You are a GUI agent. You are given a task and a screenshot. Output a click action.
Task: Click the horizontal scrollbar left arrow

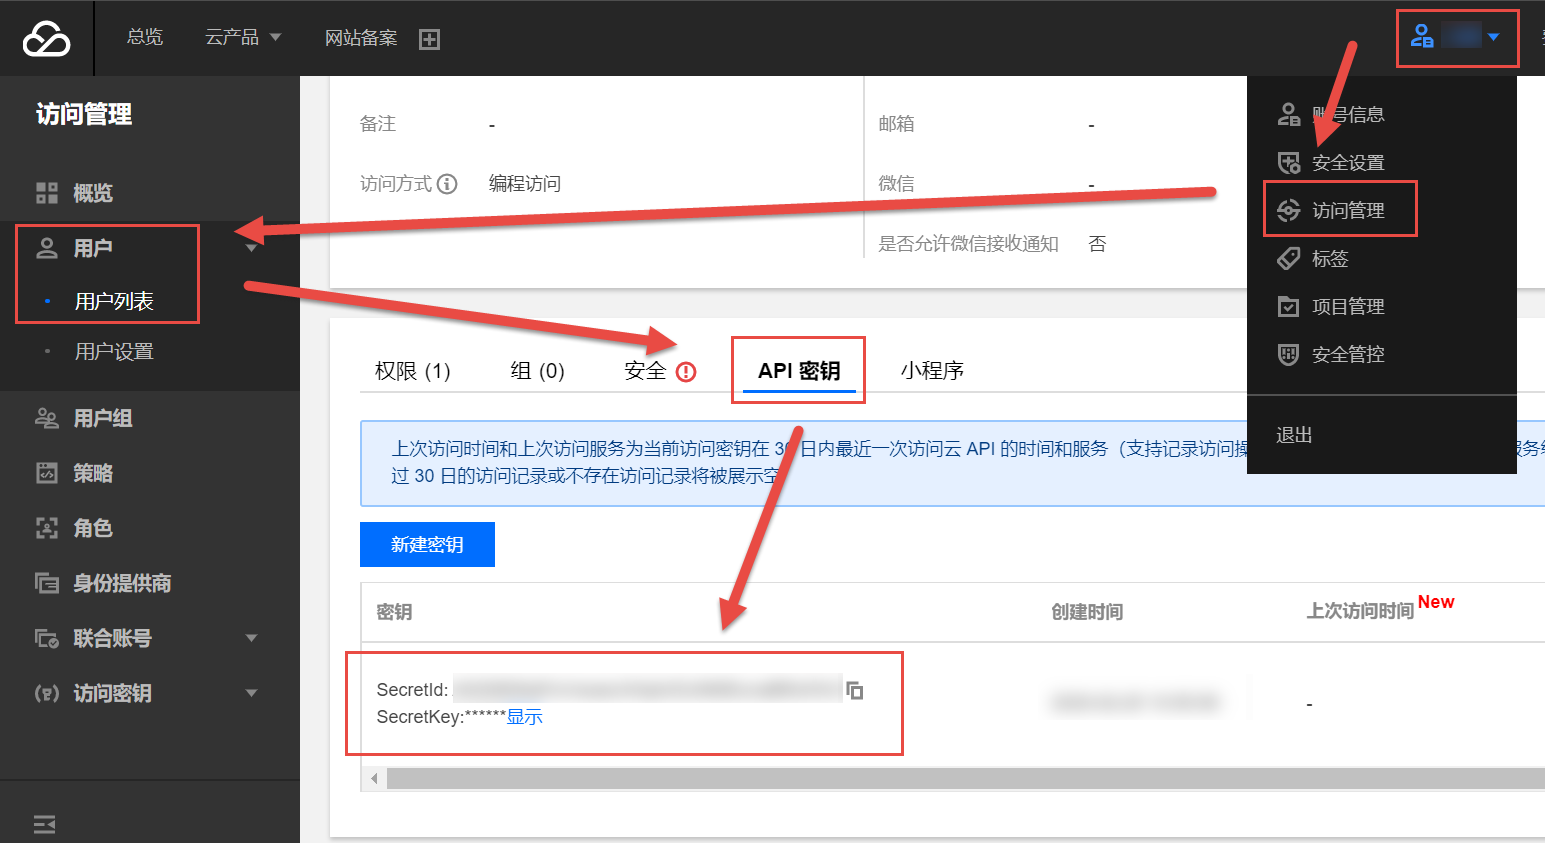(374, 779)
